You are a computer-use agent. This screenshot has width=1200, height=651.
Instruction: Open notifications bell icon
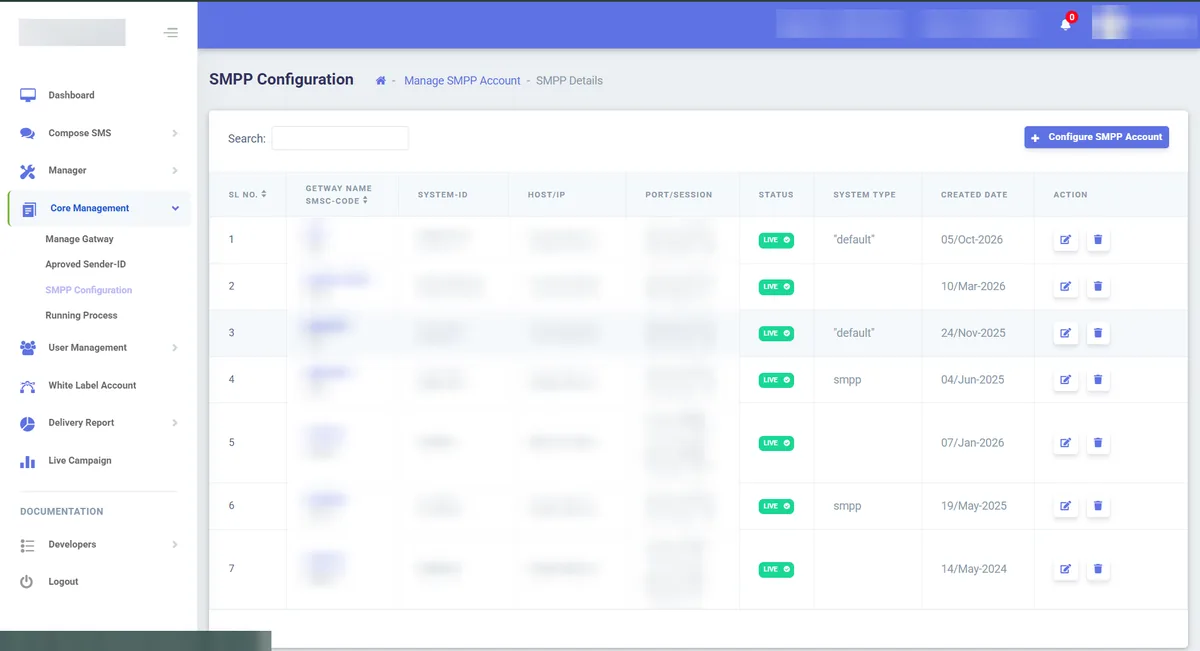(x=1066, y=24)
